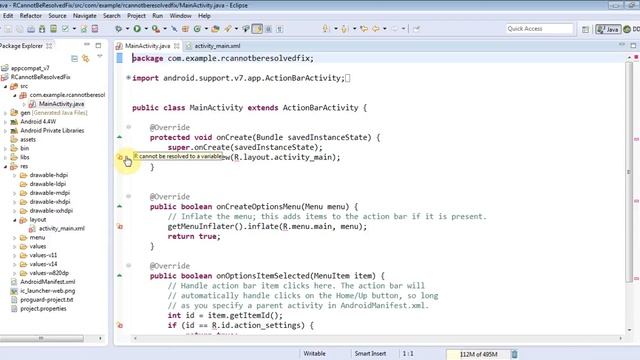Click the Search flashlight toolbar icon

tap(228, 29)
